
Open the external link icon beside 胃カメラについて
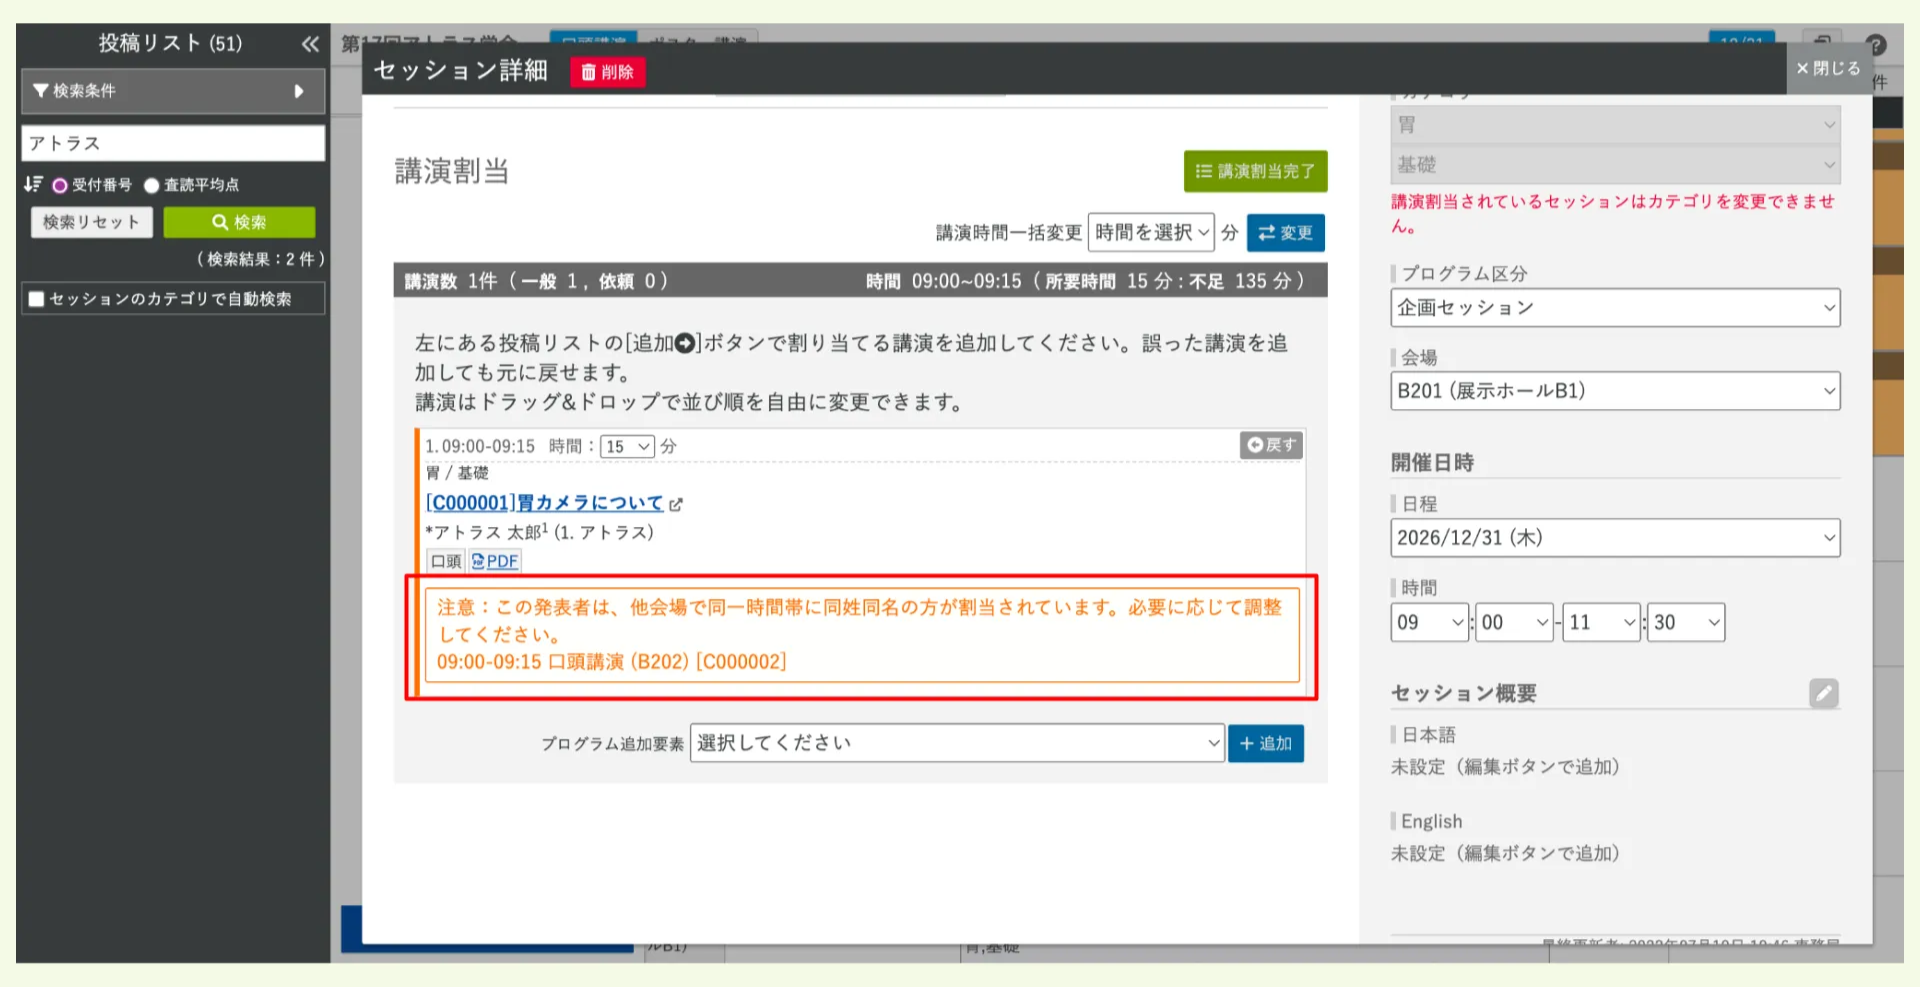coord(677,504)
